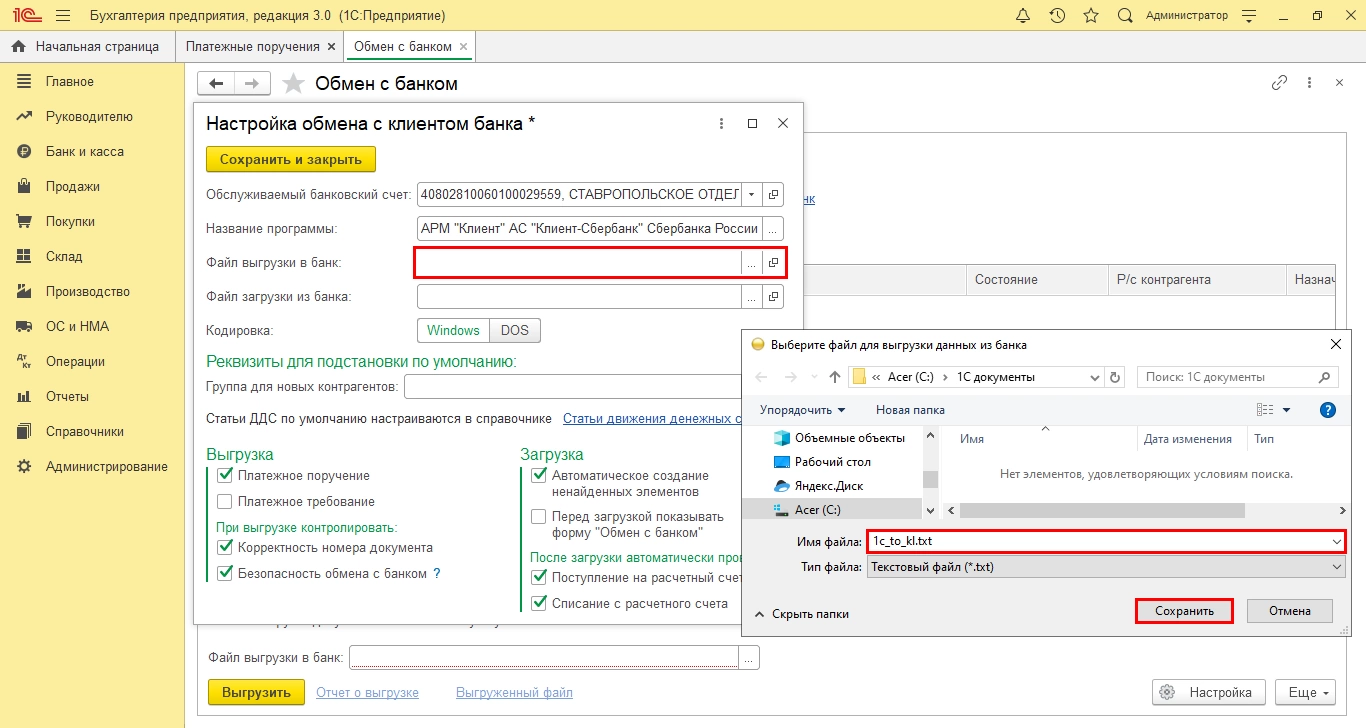Open the three-dot menu in Настройка обмена dialog
Image resolution: width=1366 pixels, height=728 pixels.
point(722,124)
